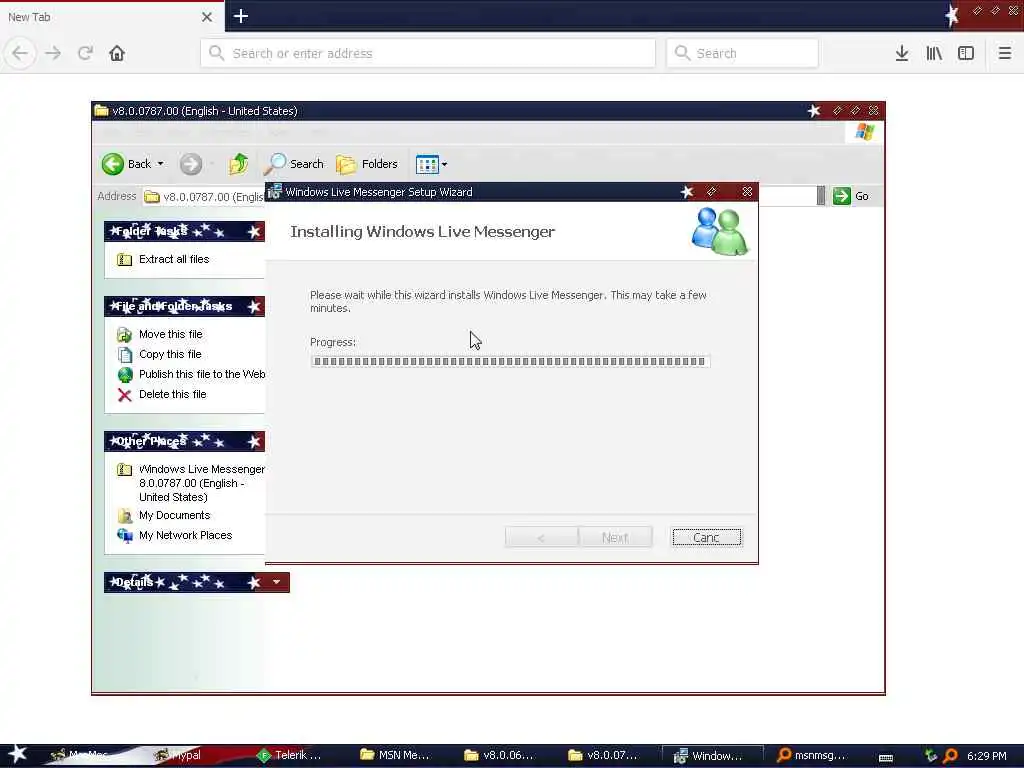Switch to msnmsg... search taskbar button
The image size is (1024, 768).
click(812, 755)
